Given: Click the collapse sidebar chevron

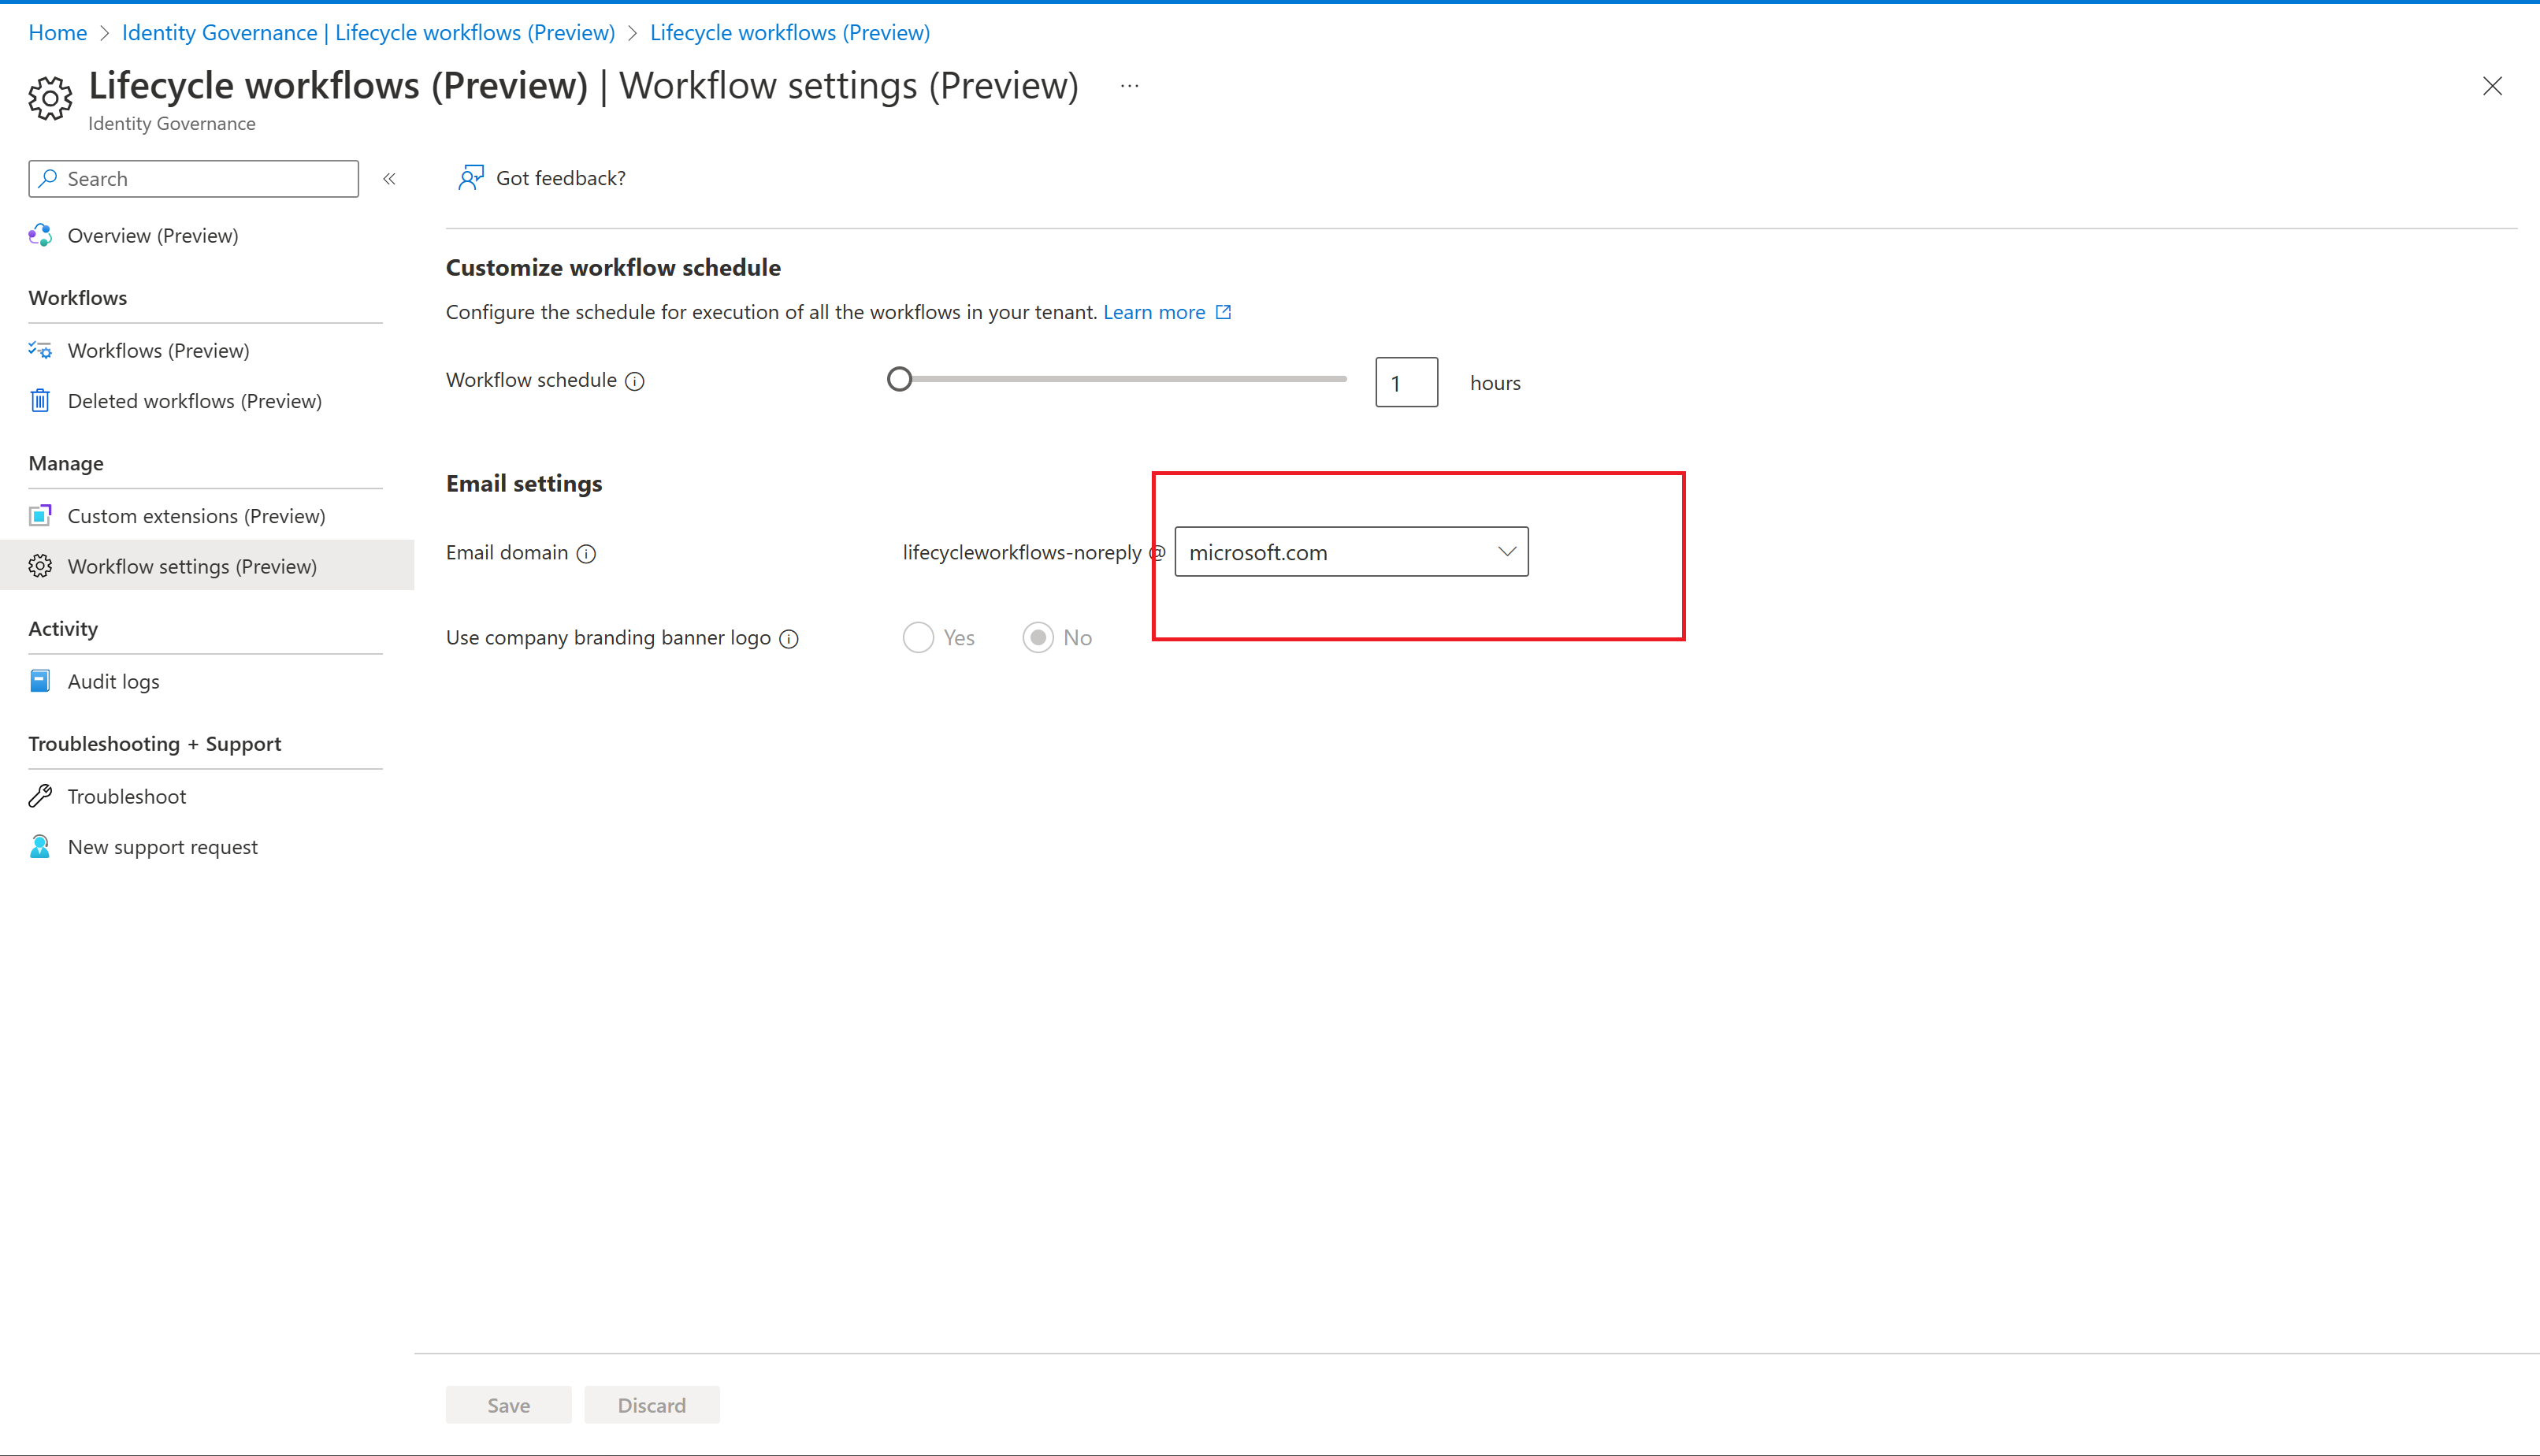Looking at the screenshot, I should (389, 178).
